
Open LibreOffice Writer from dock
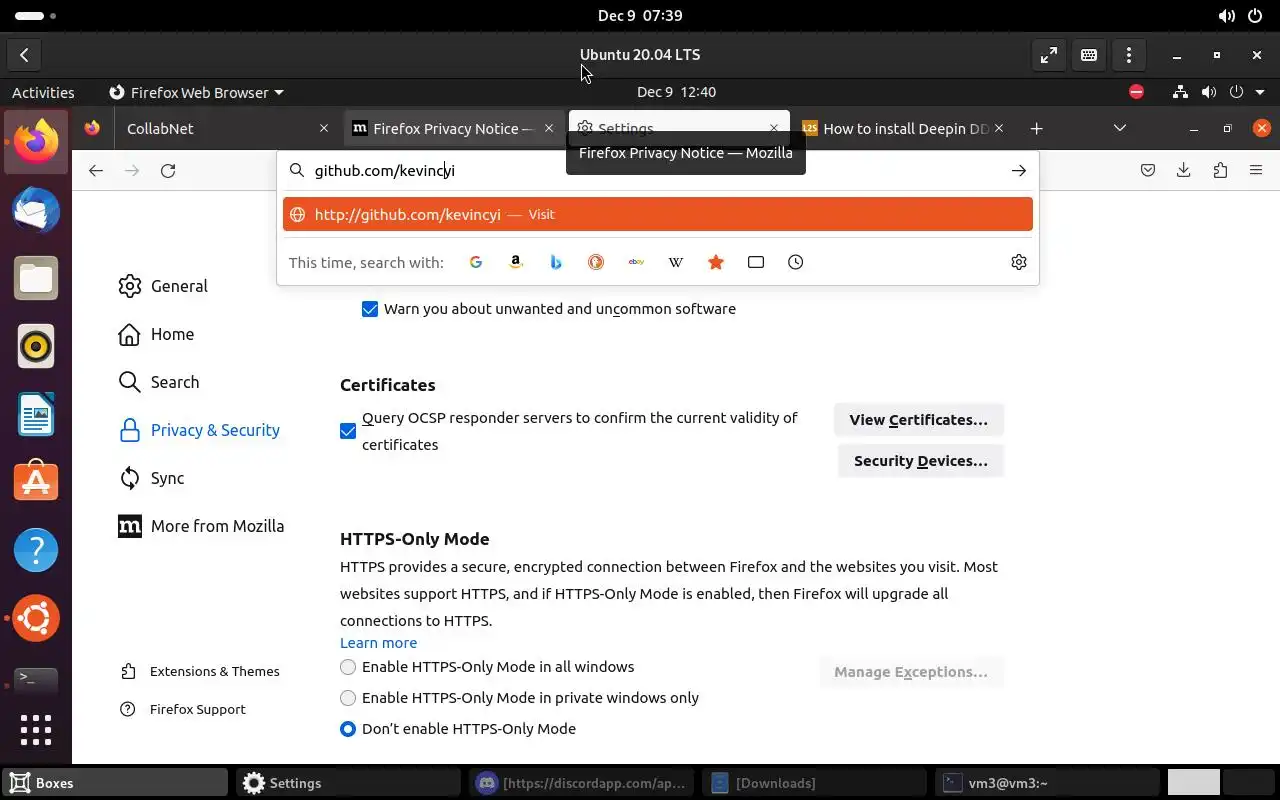pos(36,415)
